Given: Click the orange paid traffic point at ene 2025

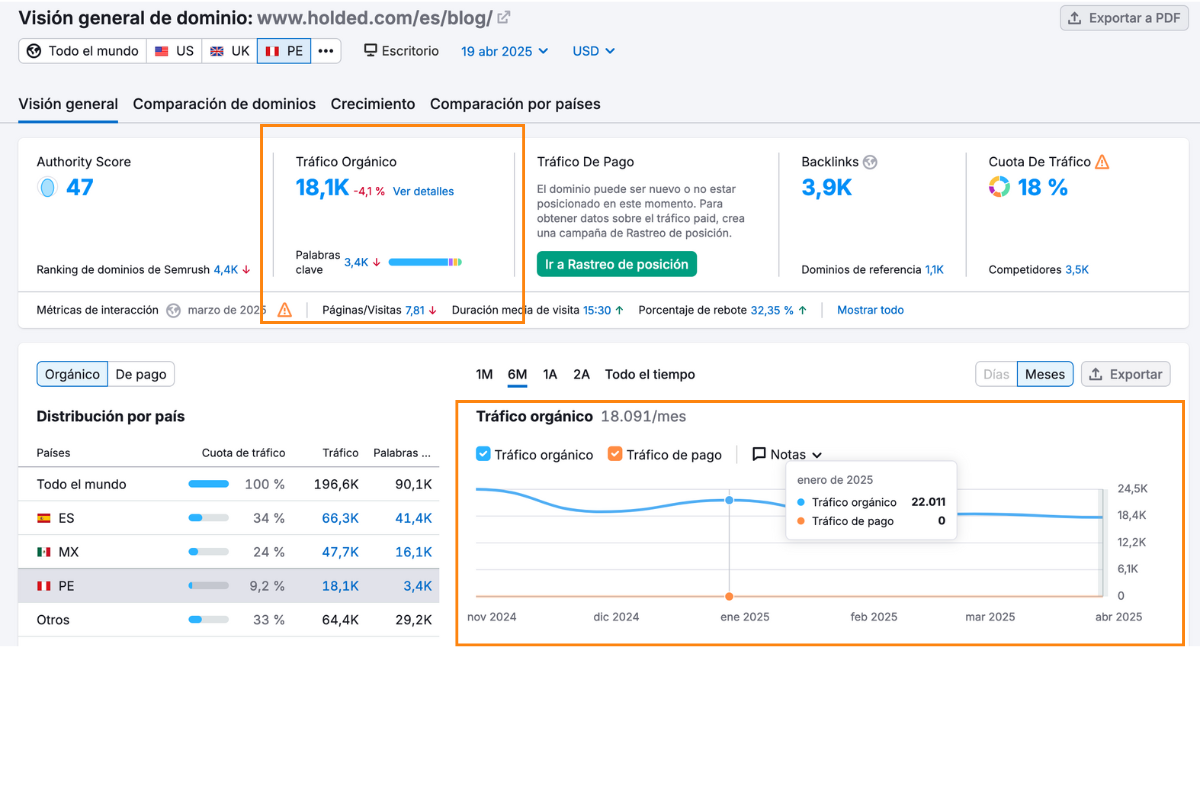Looking at the screenshot, I should point(729,597).
